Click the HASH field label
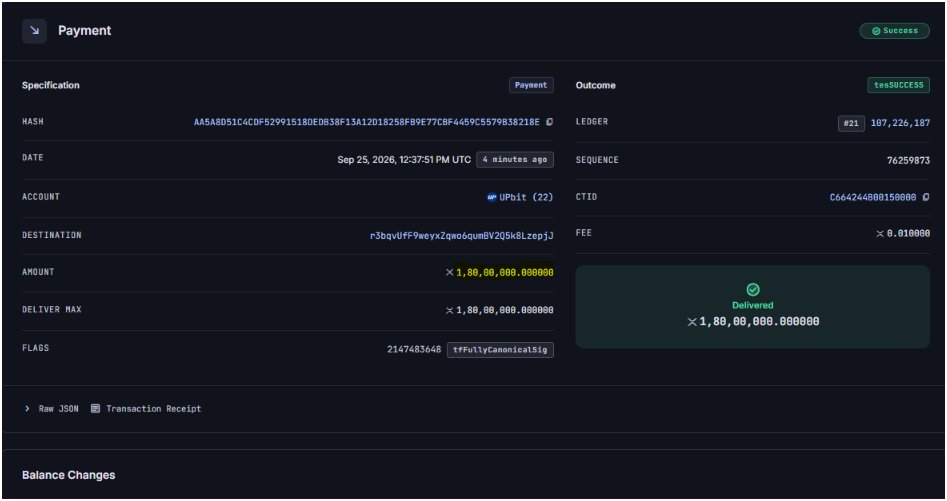Image resolution: width=947 pixels, height=501 pixels. [x=33, y=122]
